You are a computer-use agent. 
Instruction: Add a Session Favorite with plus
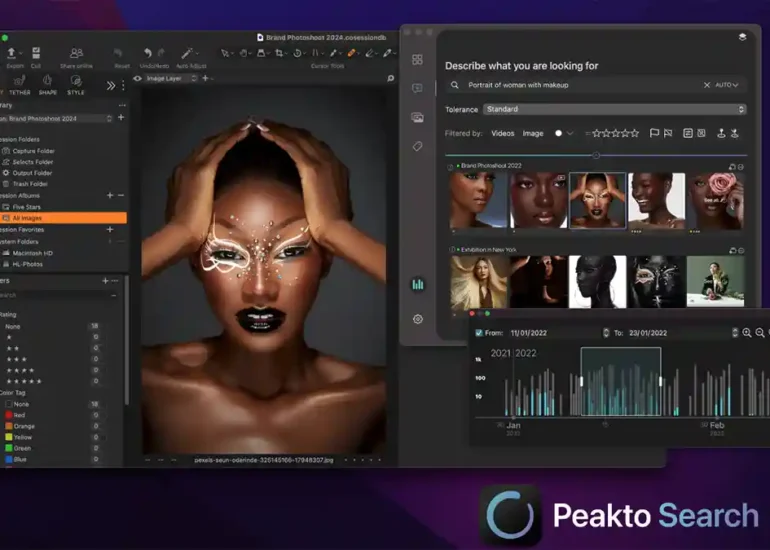(x=110, y=229)
